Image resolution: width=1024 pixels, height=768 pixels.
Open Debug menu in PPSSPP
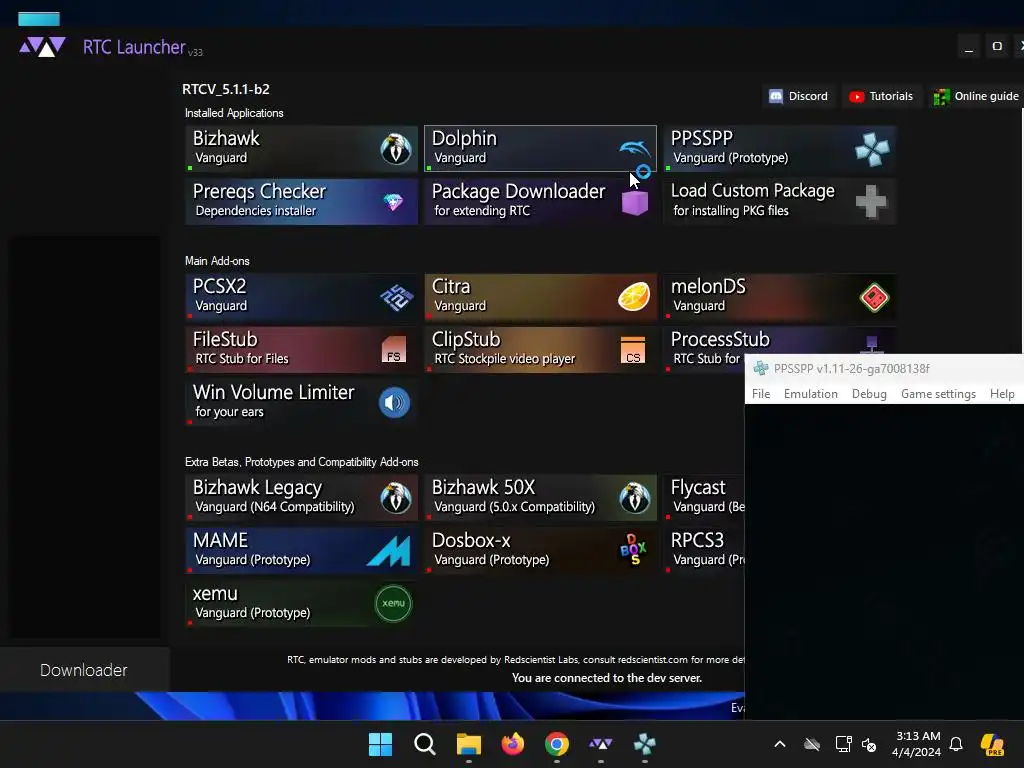click(x=869, y=394)
